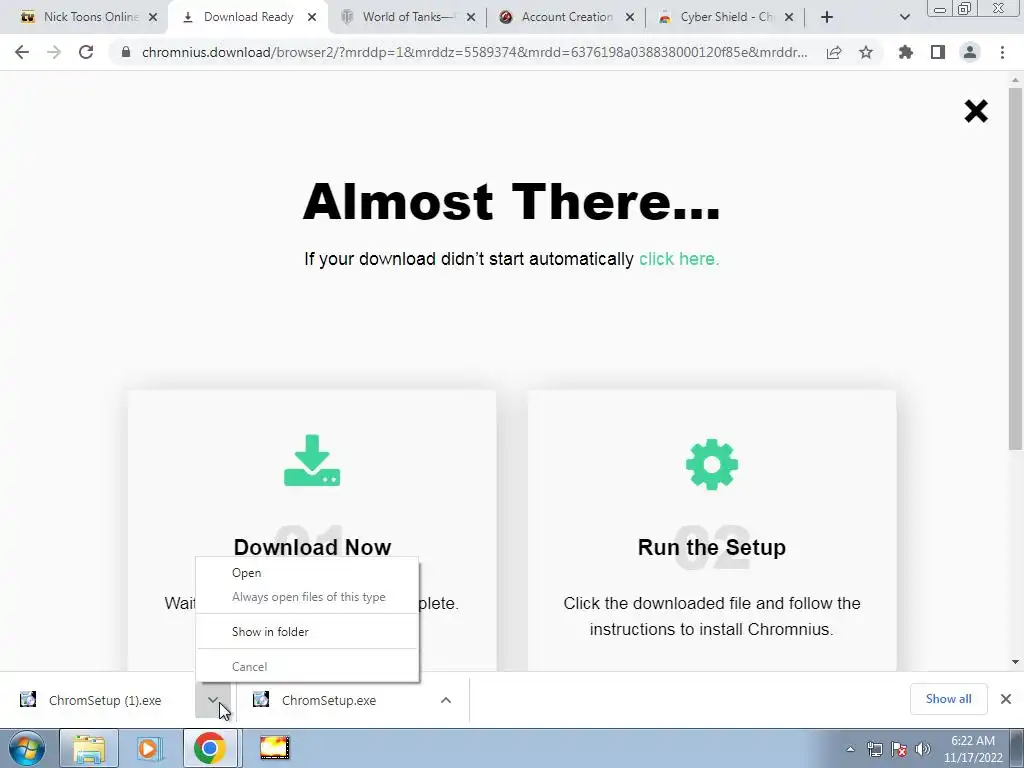Toggle the side panel icon
The width and height of the screenshot is (1024, 768).
(938, 52)
